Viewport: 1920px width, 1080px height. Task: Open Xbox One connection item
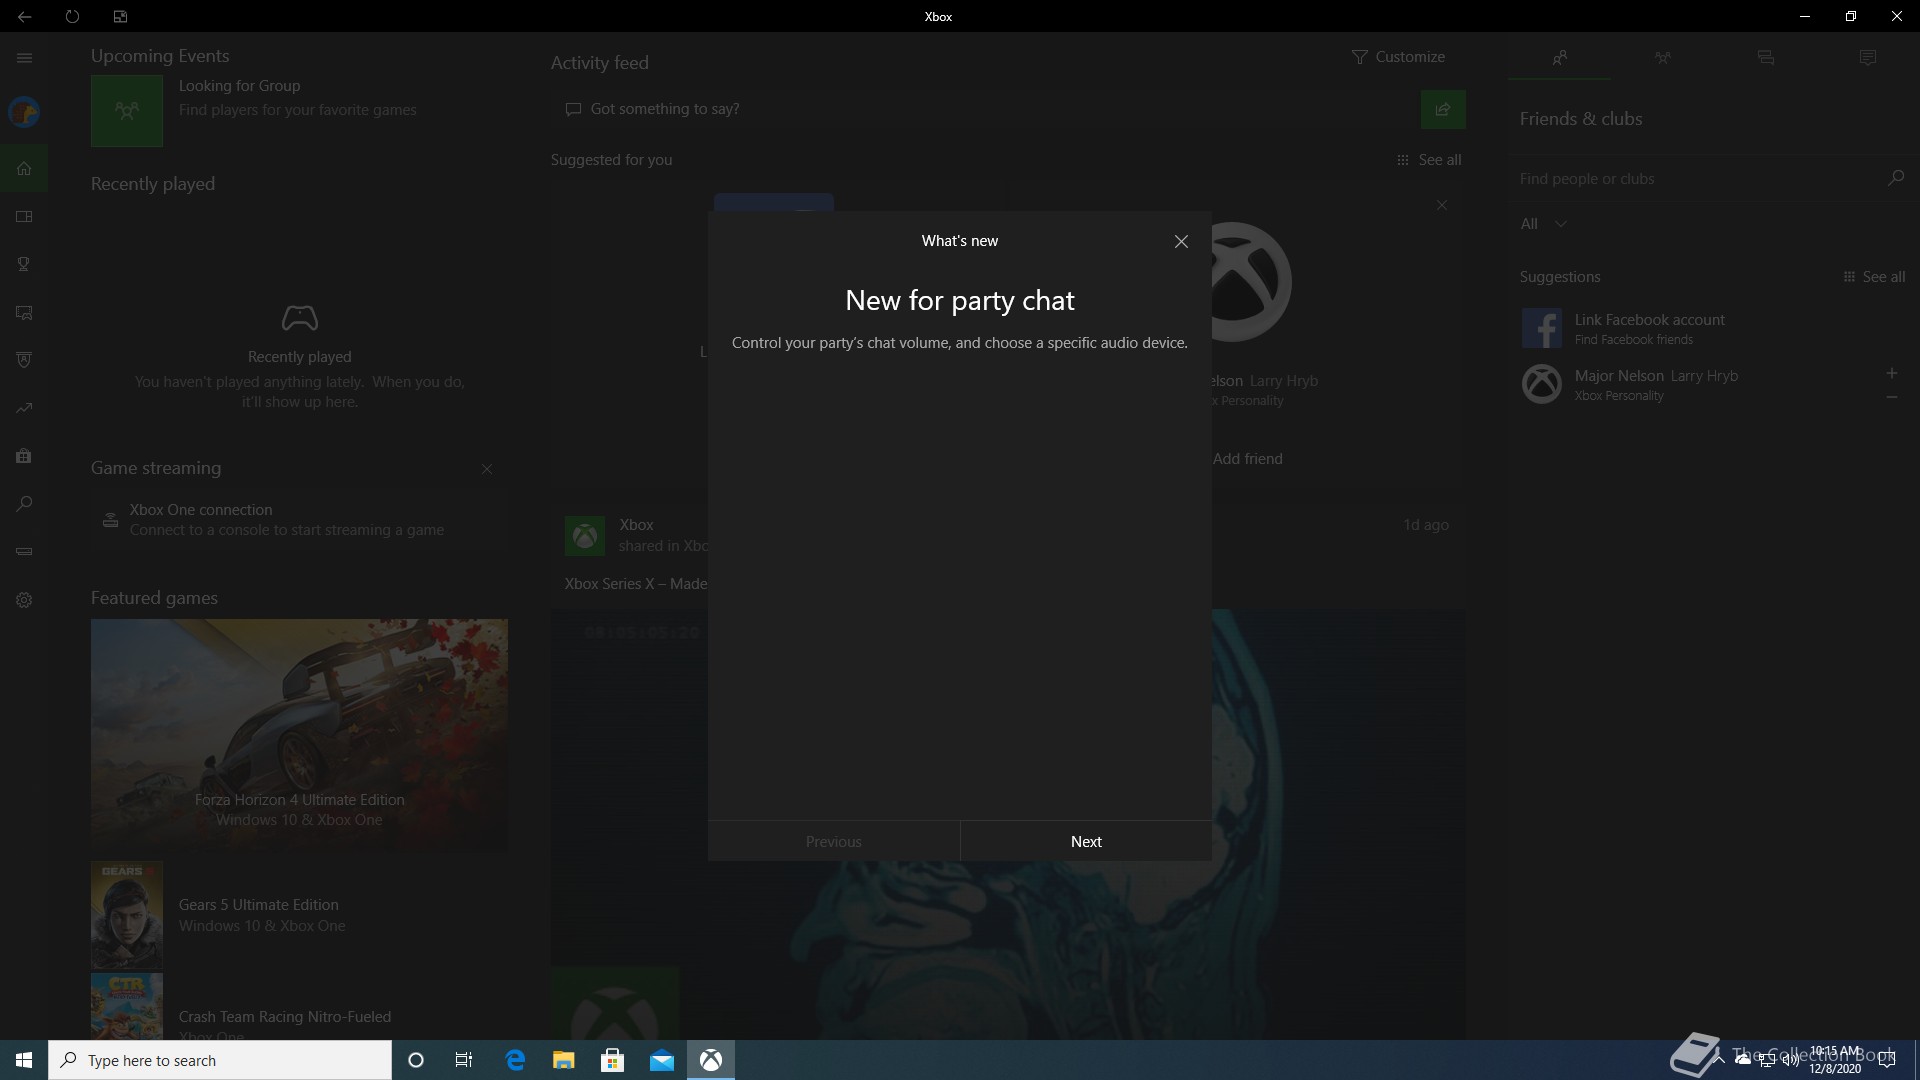pos(299,520)
